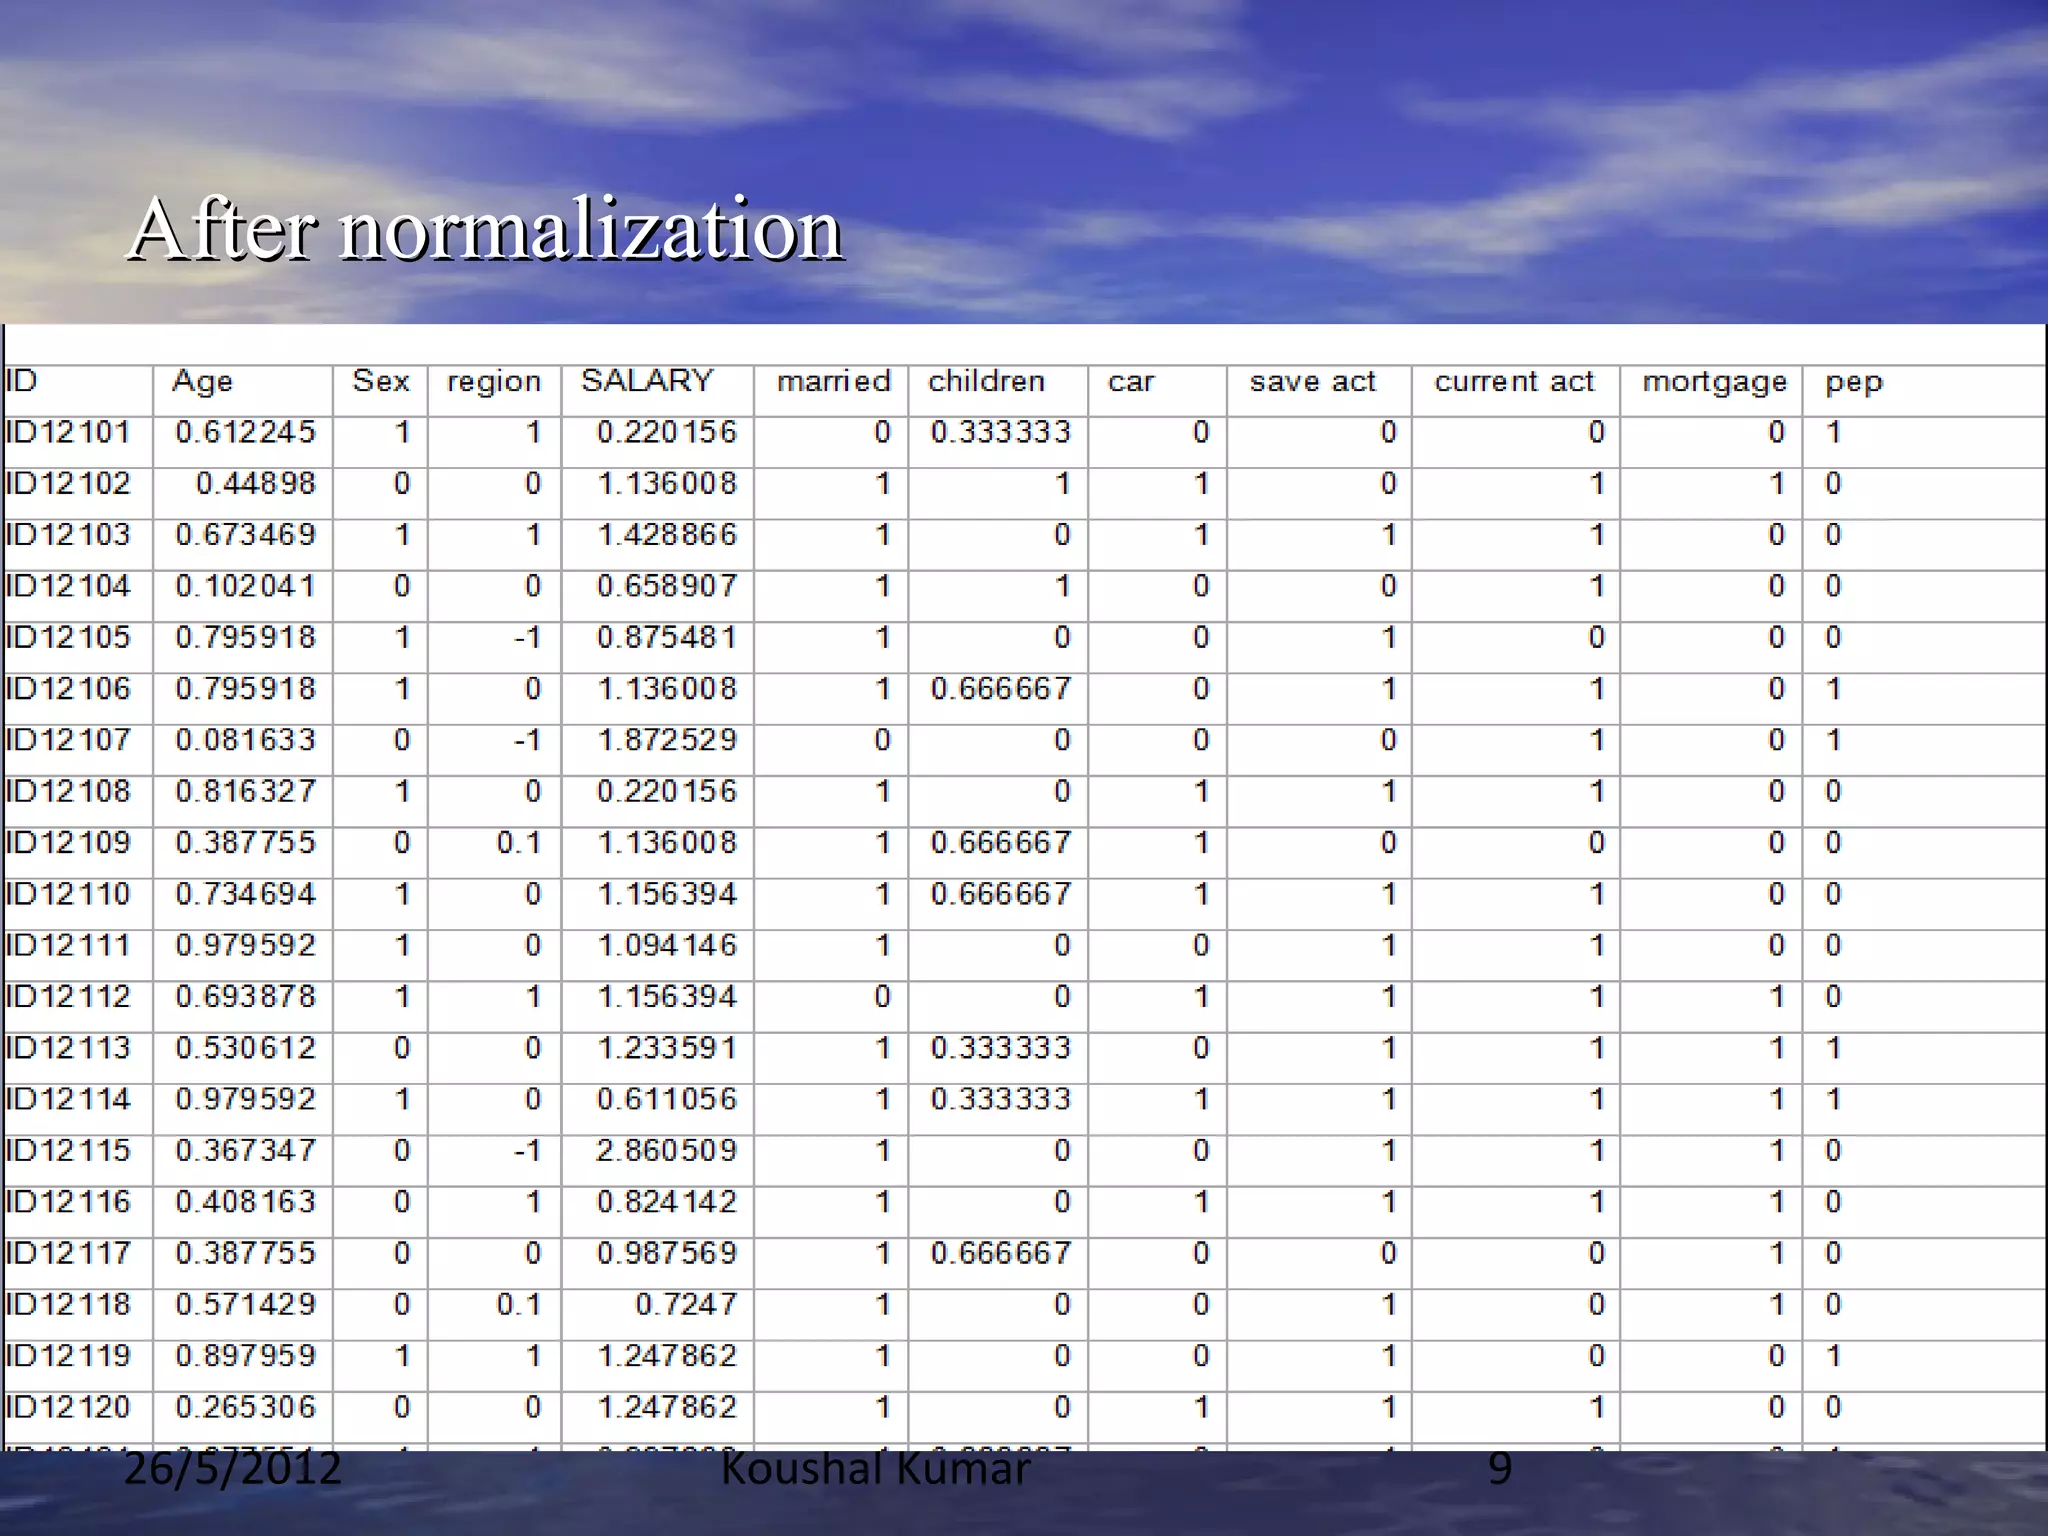Click Age value 0.612245
The height and width of the screenshot is (1536, 2048).
pos(246,432)
